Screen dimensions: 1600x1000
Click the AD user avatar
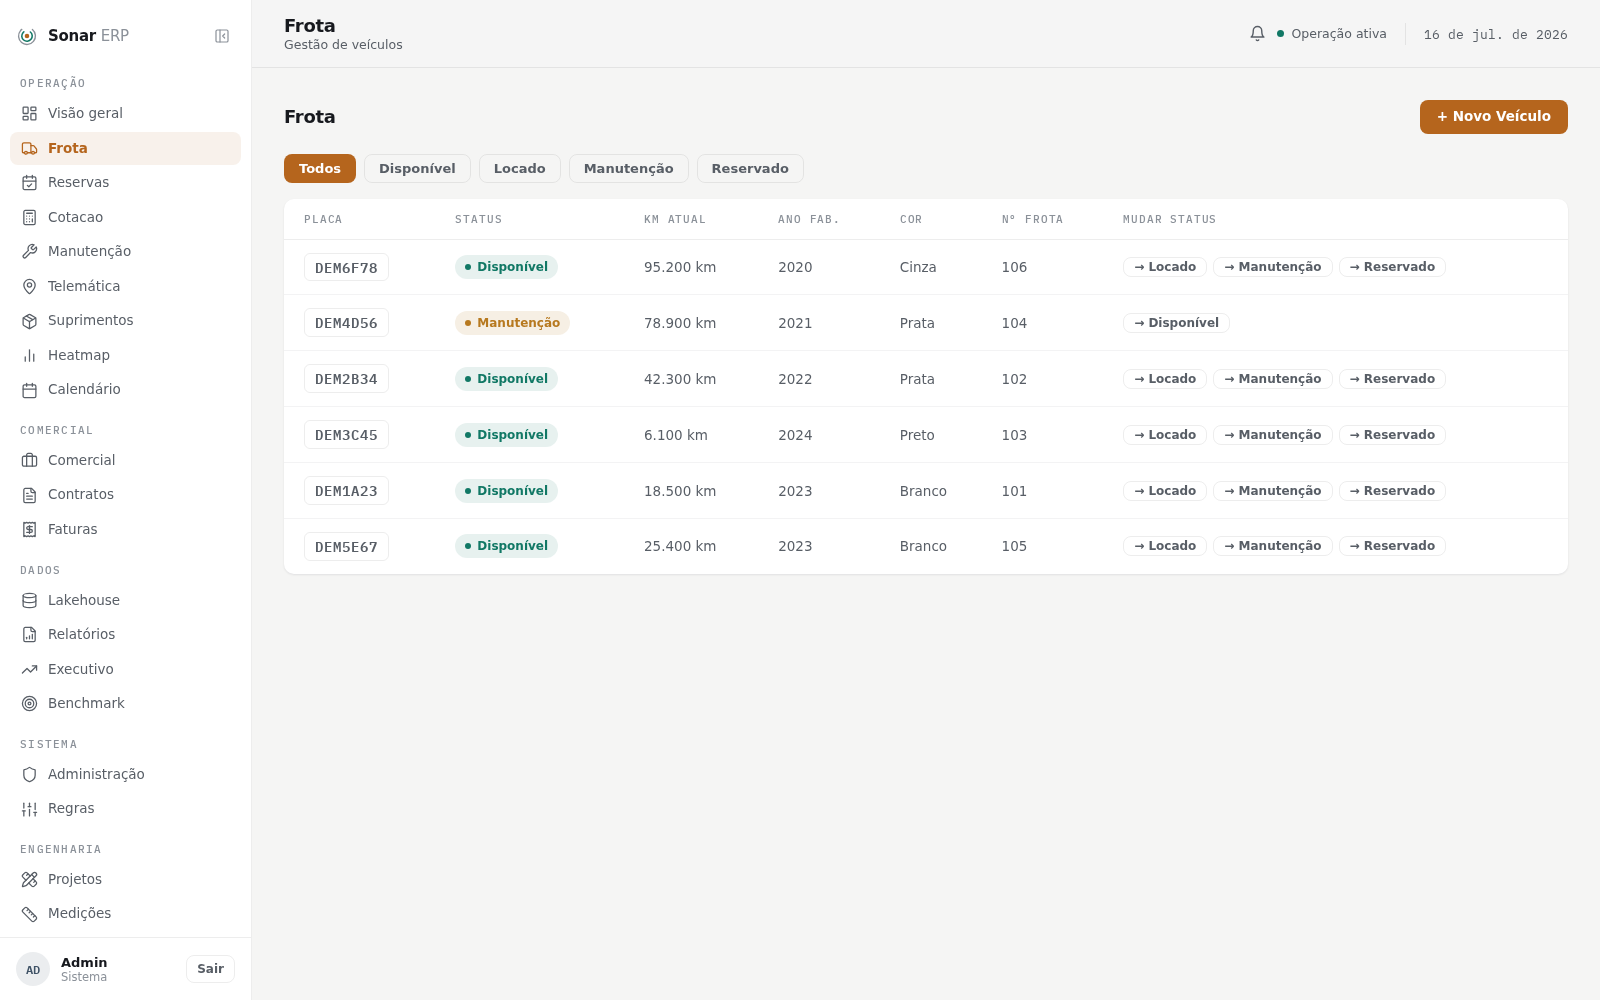point(33,969)
